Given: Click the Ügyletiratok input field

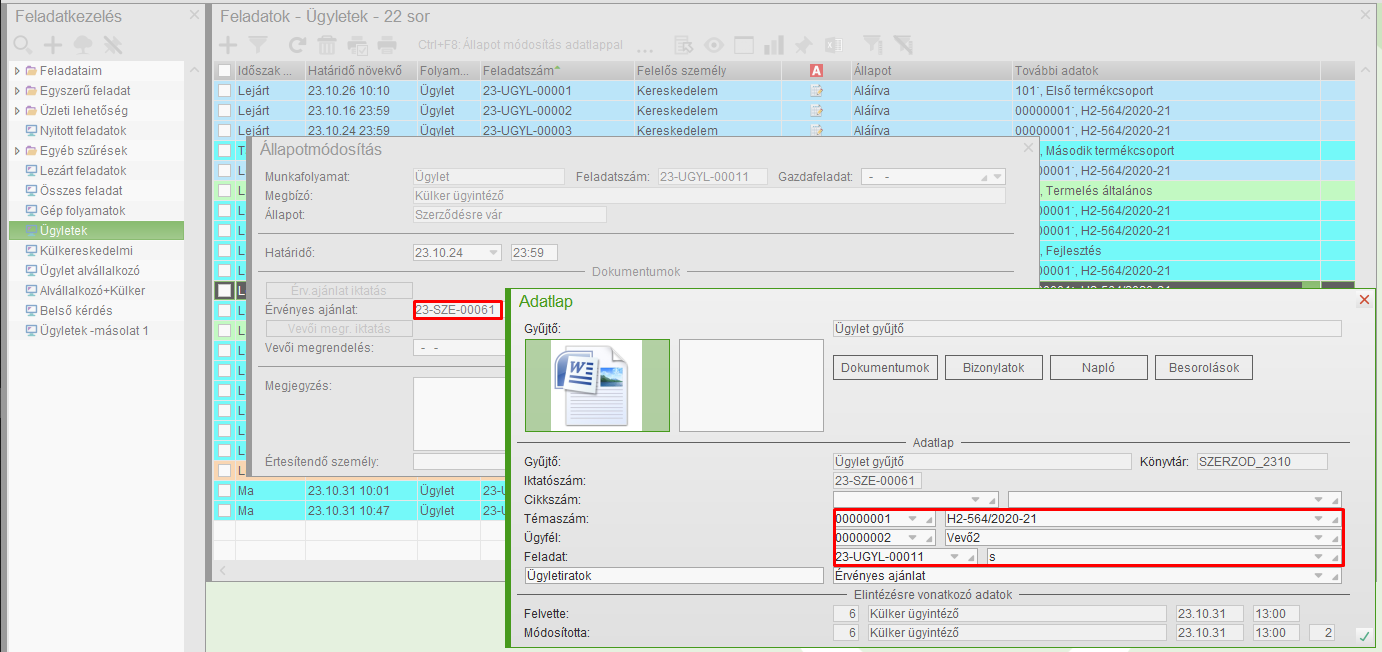Looking at the screenshot, I should [672, 576].
